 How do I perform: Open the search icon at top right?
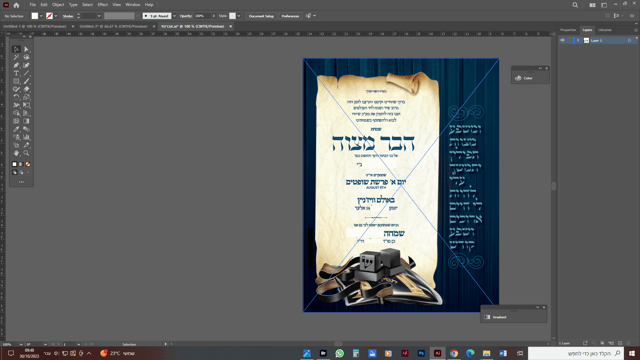click(x=575, y=5)
